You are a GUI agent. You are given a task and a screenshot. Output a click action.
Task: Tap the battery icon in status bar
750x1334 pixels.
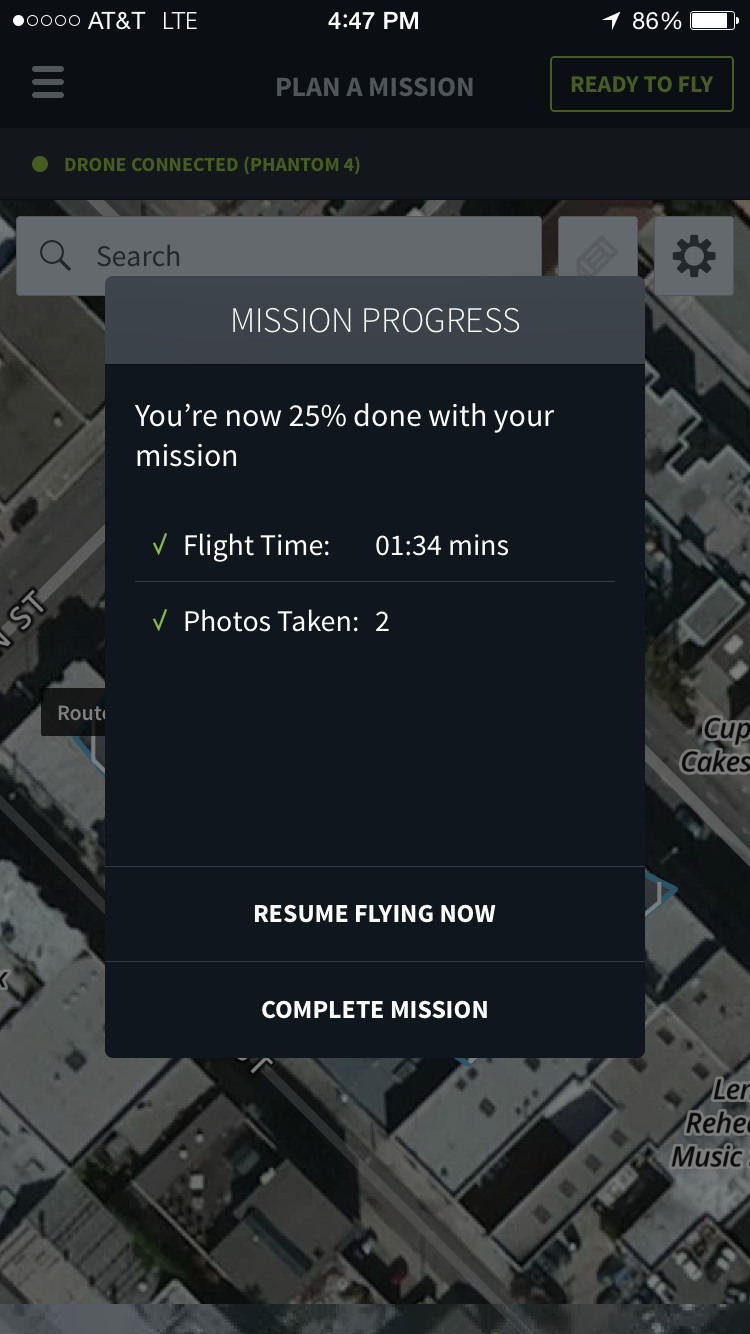(x=714, y=20)
